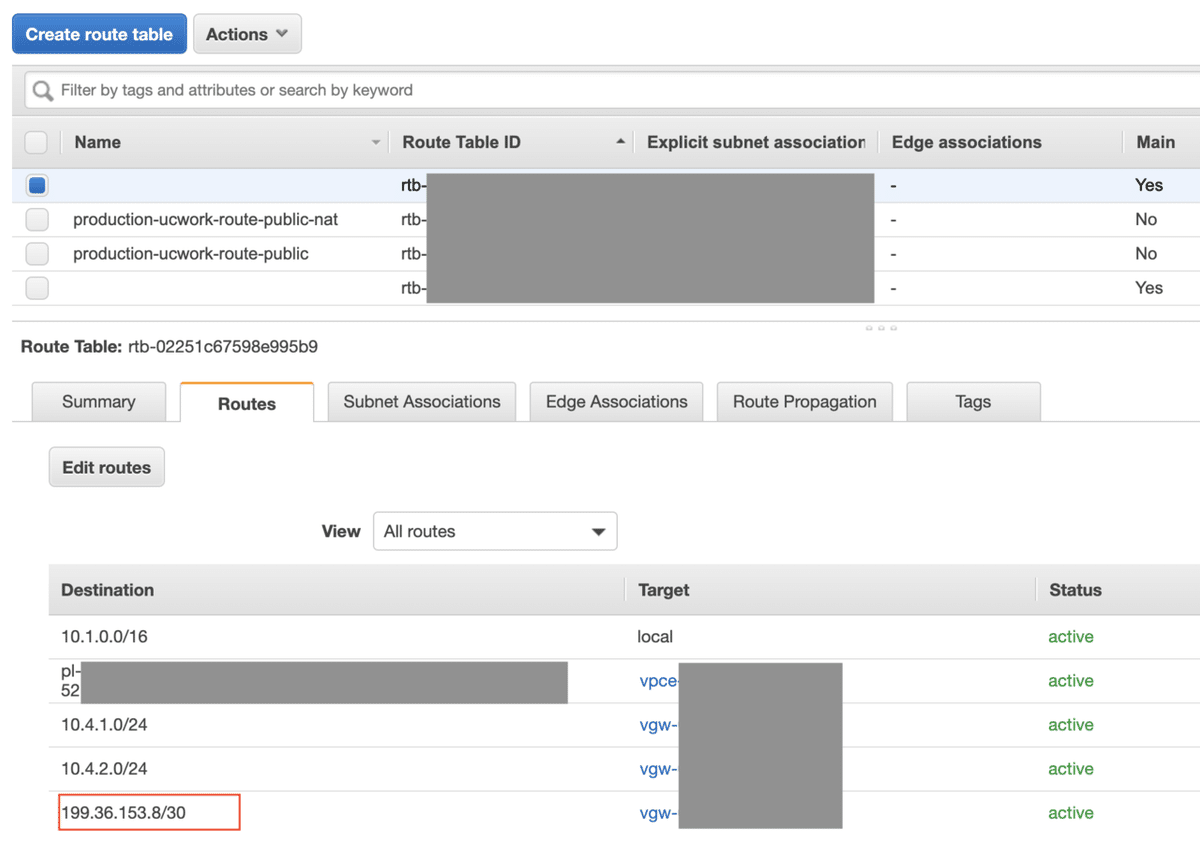Screen dimensions: 1200x859
Task: Expand the All routes View dropdown
Action: [x=495, y=531]
